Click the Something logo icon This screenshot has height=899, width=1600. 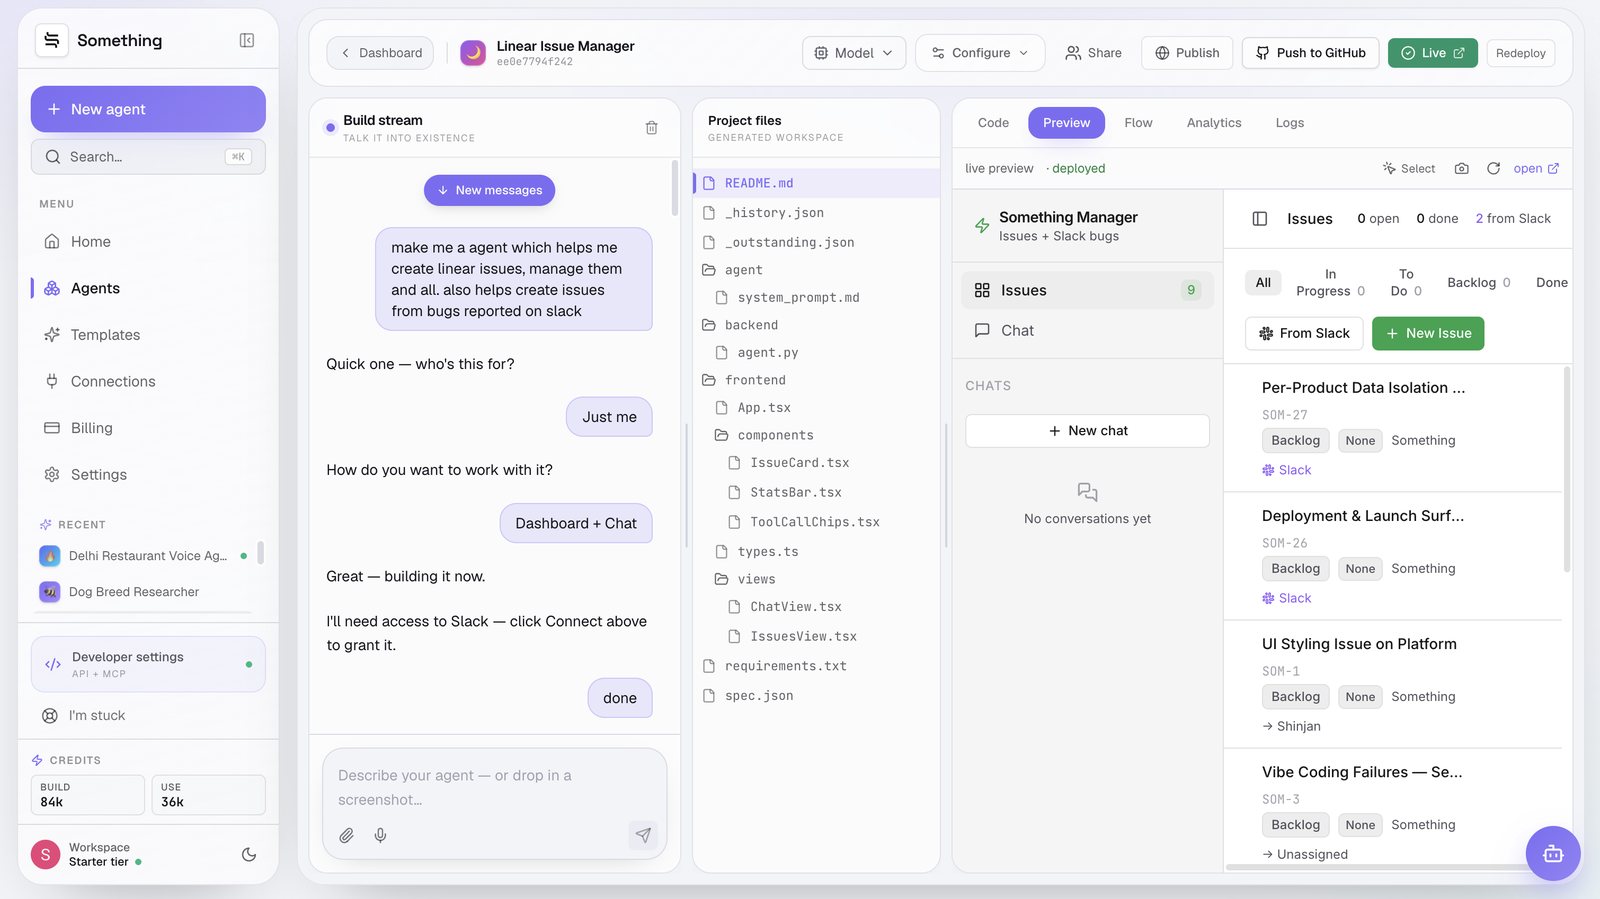(x=52, y=40)
